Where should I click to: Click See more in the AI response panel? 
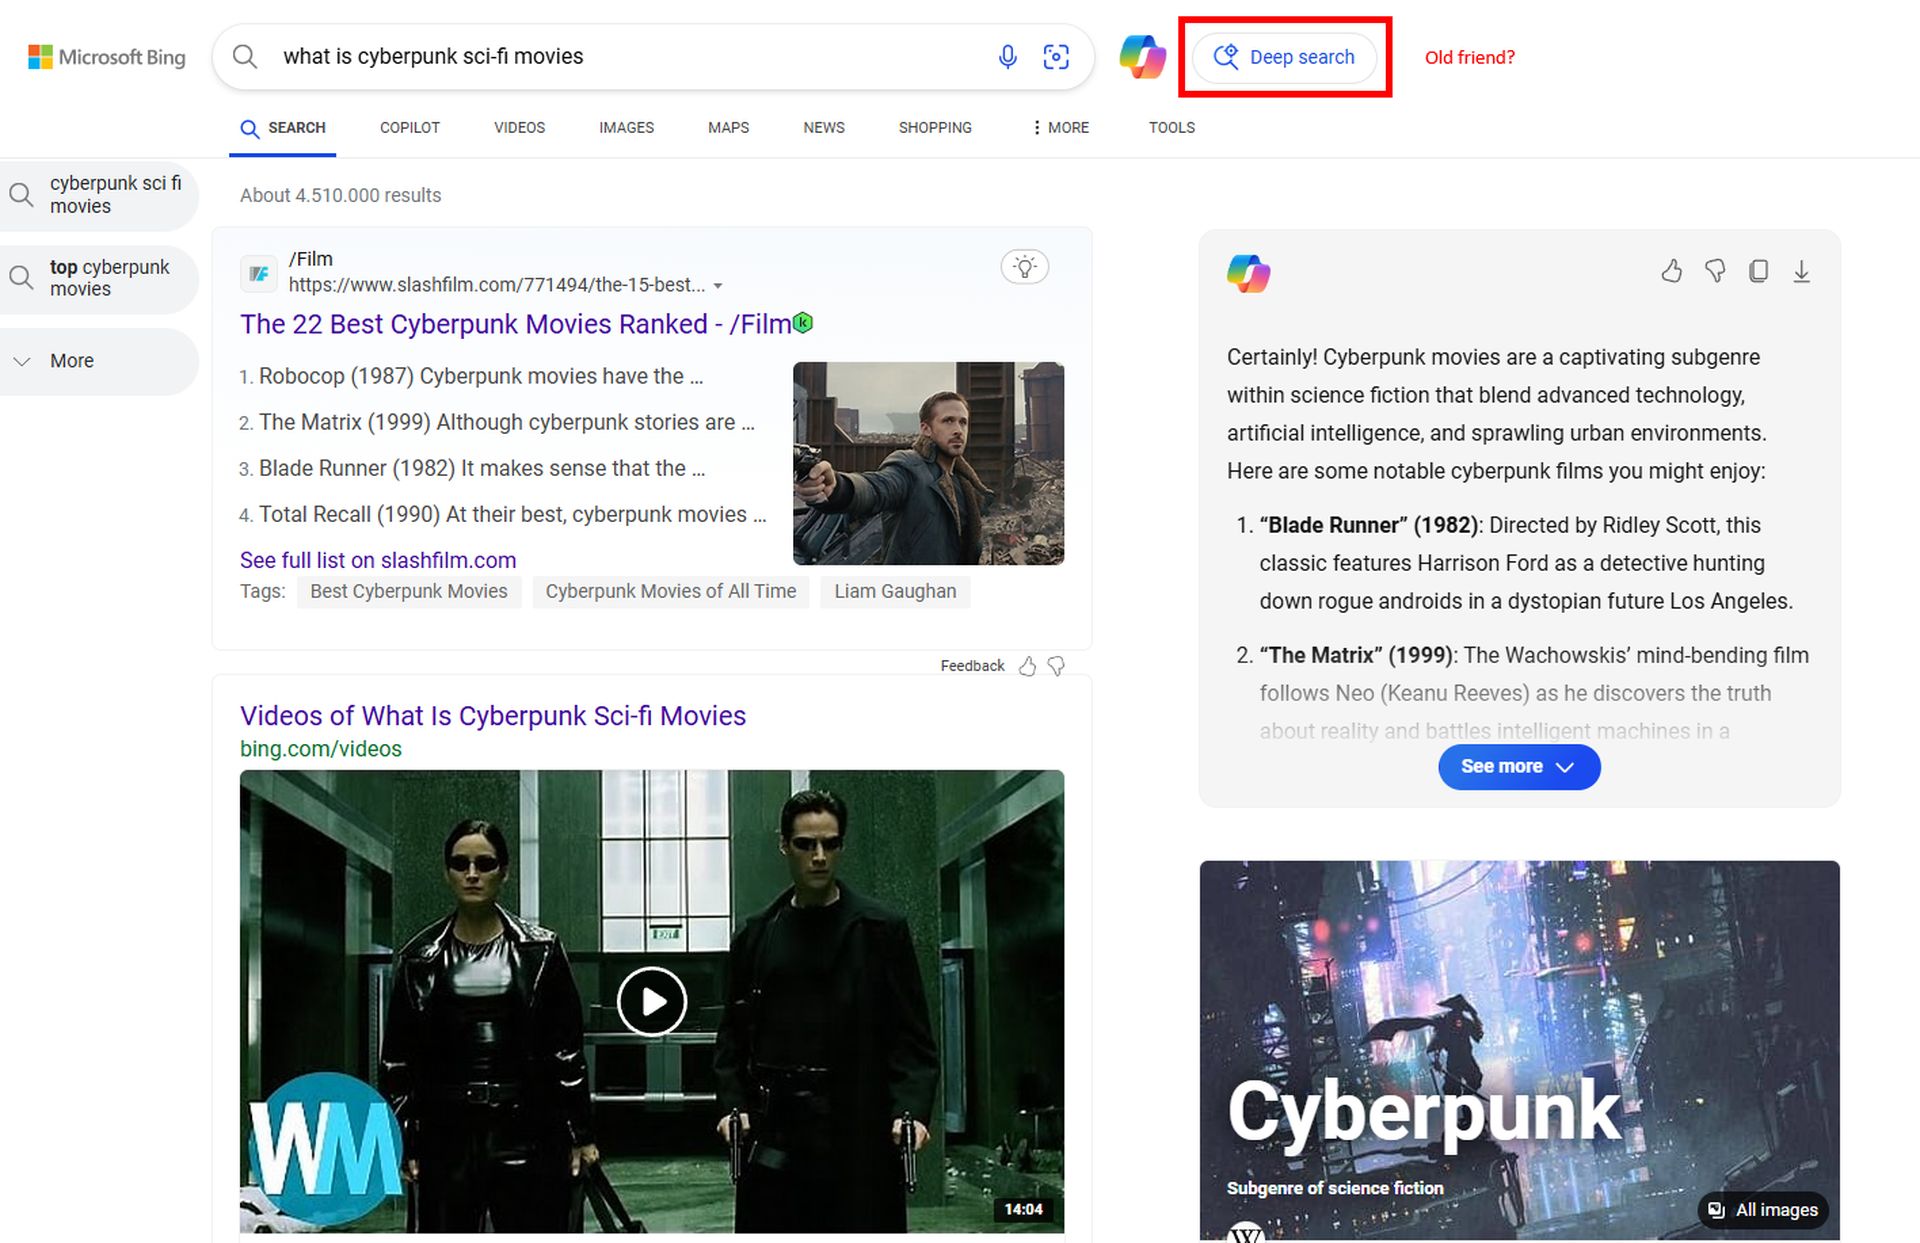click(x=1518, y=767)
